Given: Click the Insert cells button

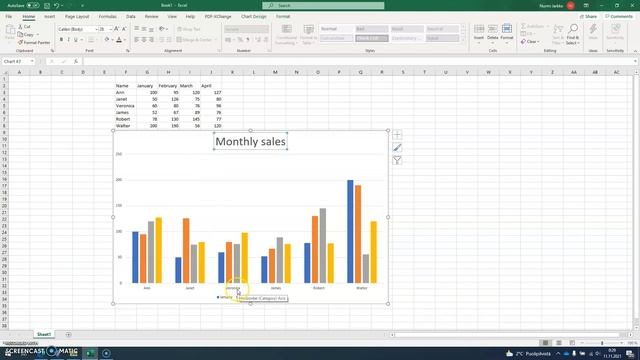Looking at the screenshot, I should click(x=479, y=33).
